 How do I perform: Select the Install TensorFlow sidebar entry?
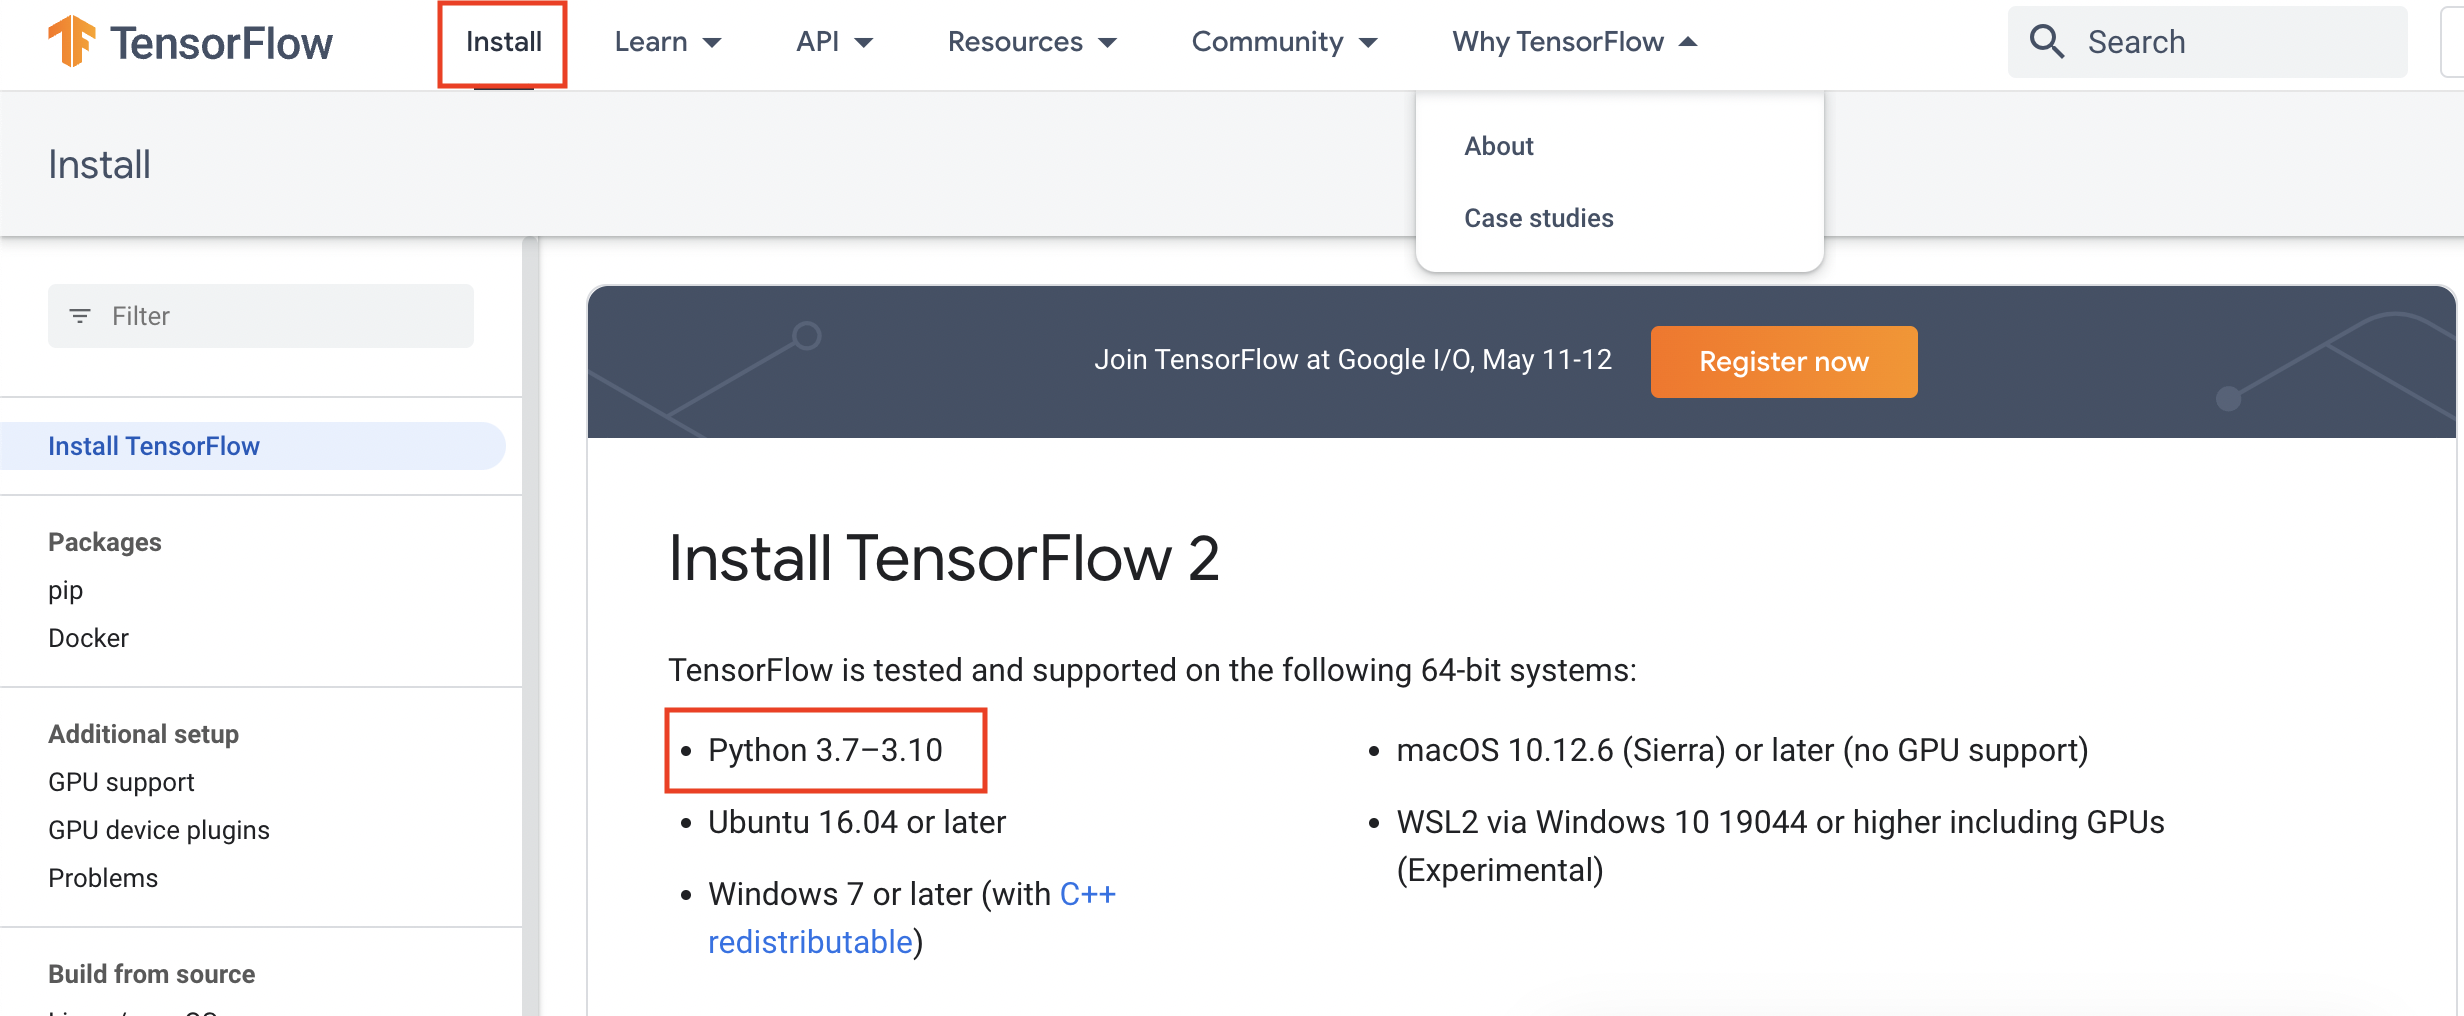click(153, 446)
